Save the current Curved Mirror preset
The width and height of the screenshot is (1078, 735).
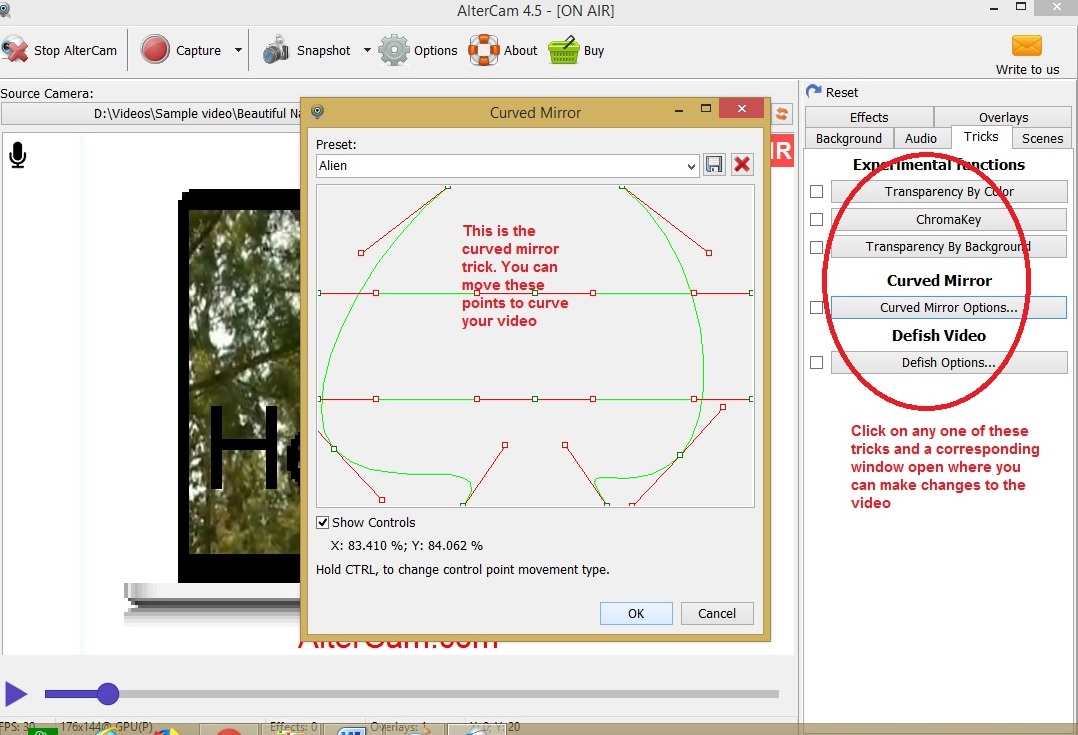pos(714,165)
